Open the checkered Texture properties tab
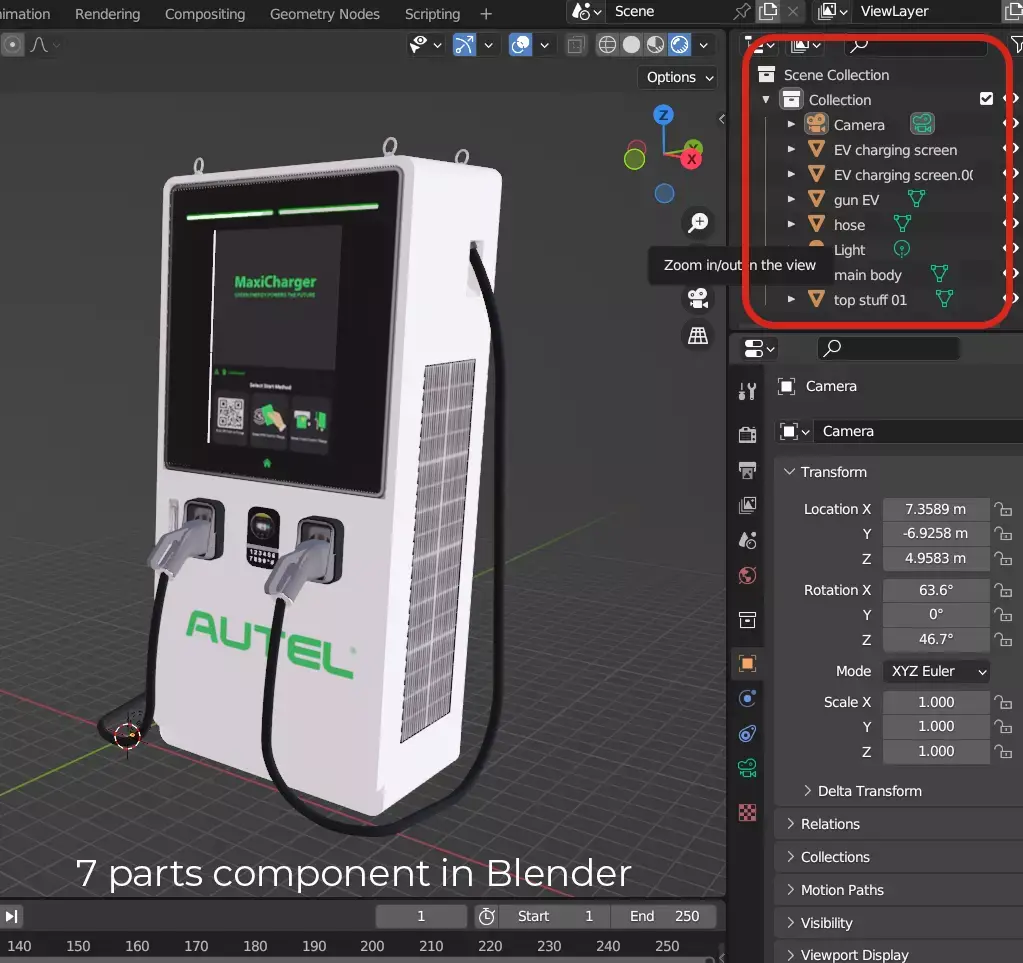This screenshot has width=1023, height=963. point(747,812)
